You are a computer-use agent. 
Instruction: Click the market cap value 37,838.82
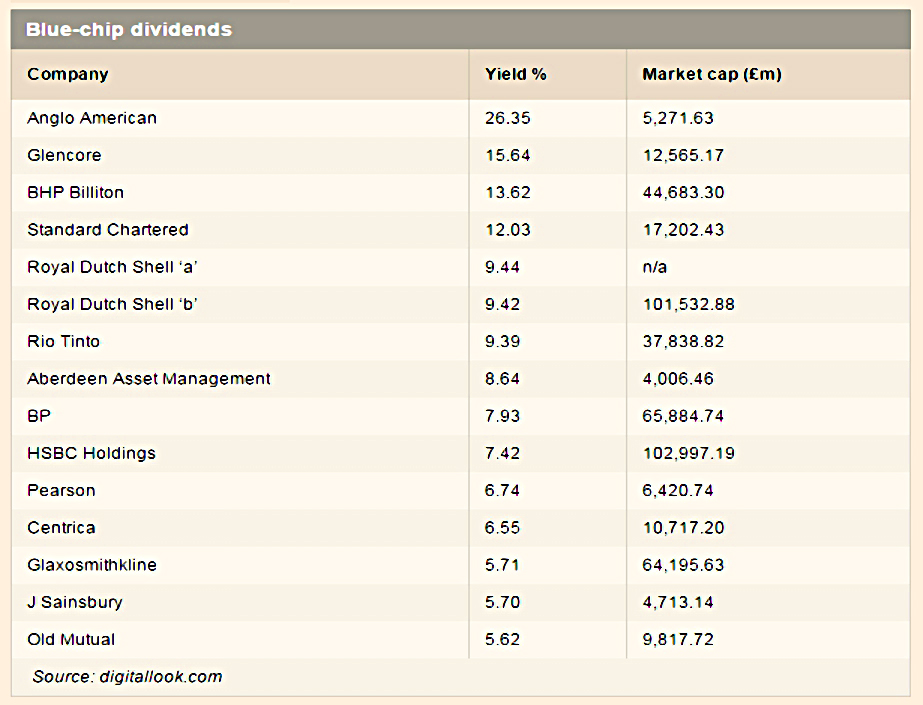tap(683, 341)
